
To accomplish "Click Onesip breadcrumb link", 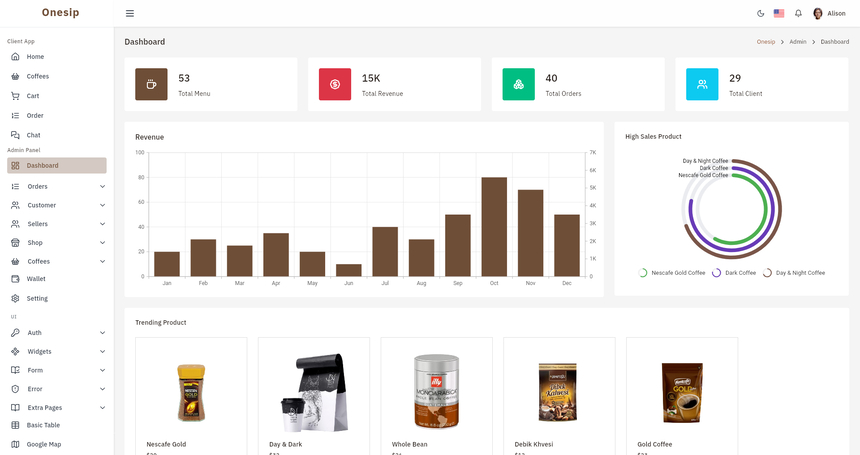I will pos(766,42).
